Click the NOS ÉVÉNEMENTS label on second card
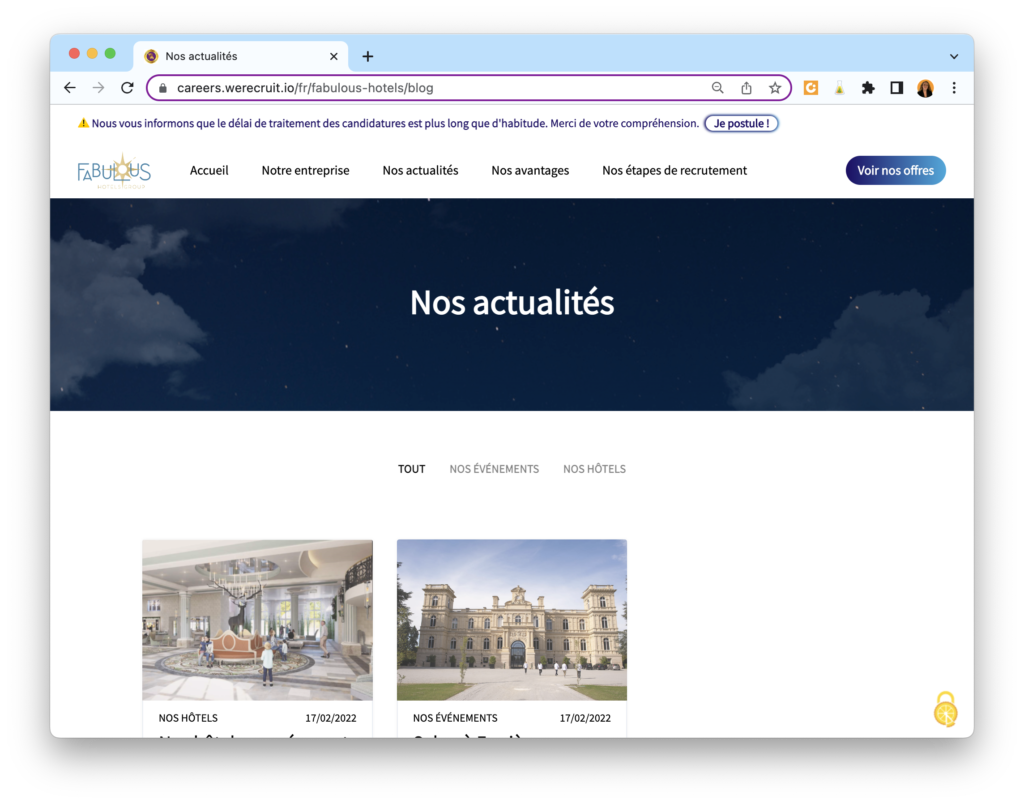The width and height of the screenshot is (1024, 804). (455, 718)
